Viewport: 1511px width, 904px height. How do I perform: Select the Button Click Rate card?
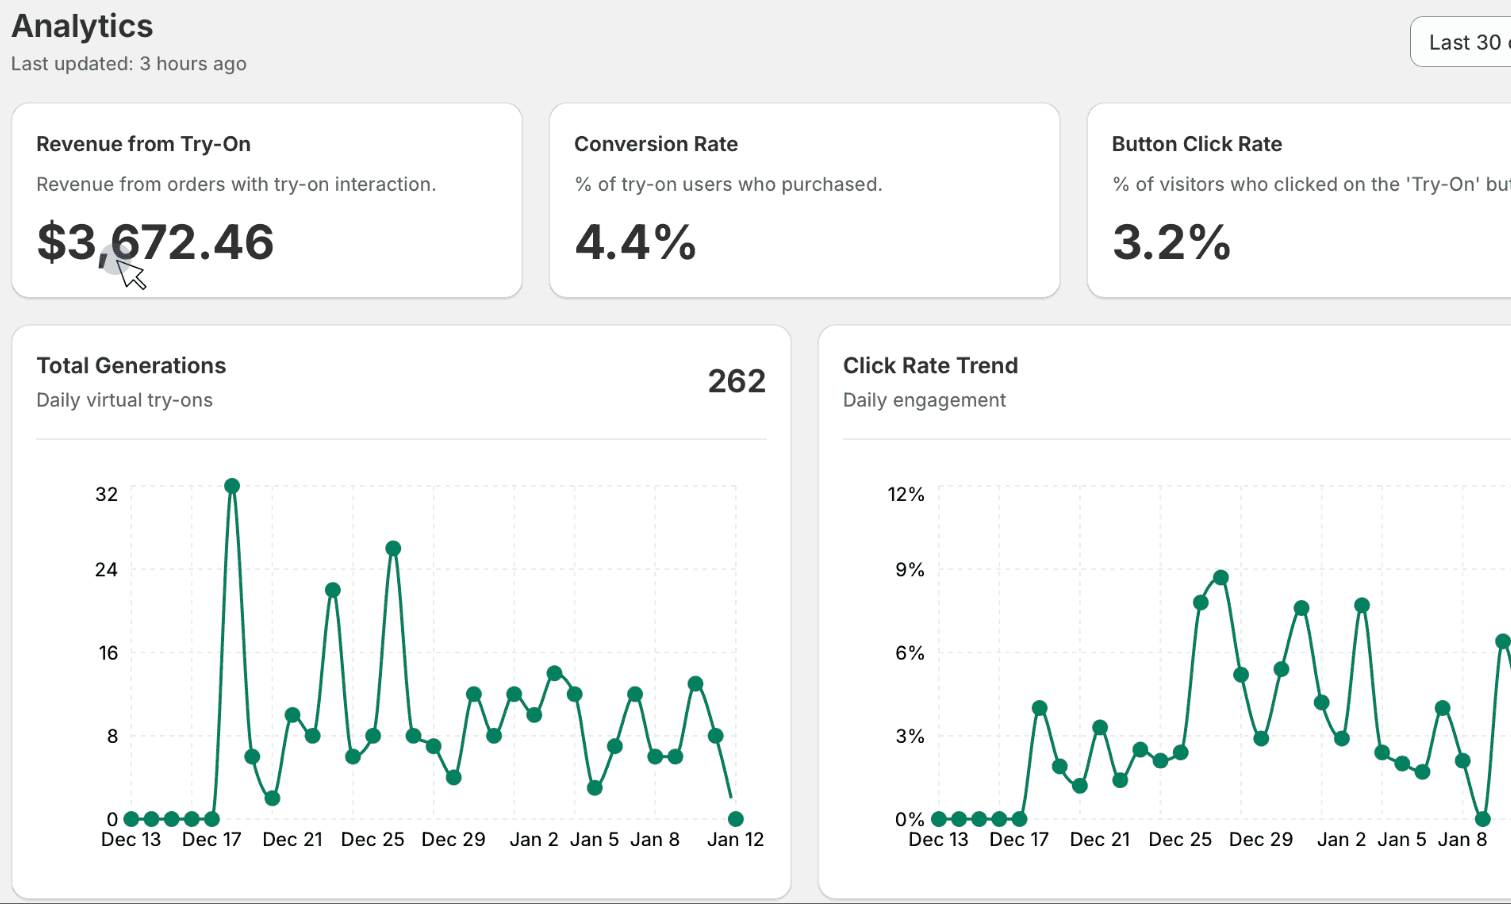tap(1299, 200)
